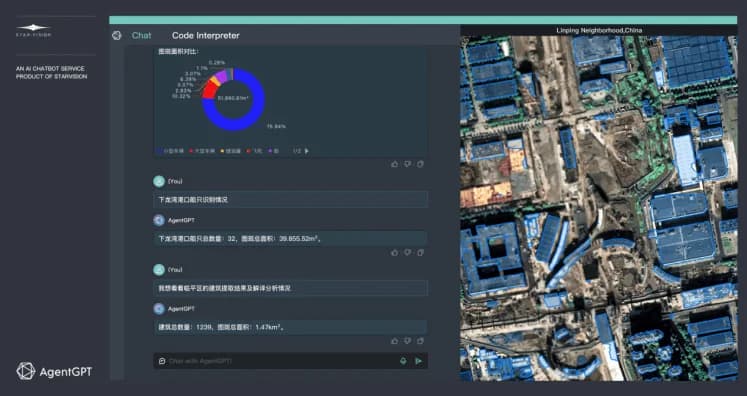
Task: Switch to the Chat tab
Action: [141, 36]
